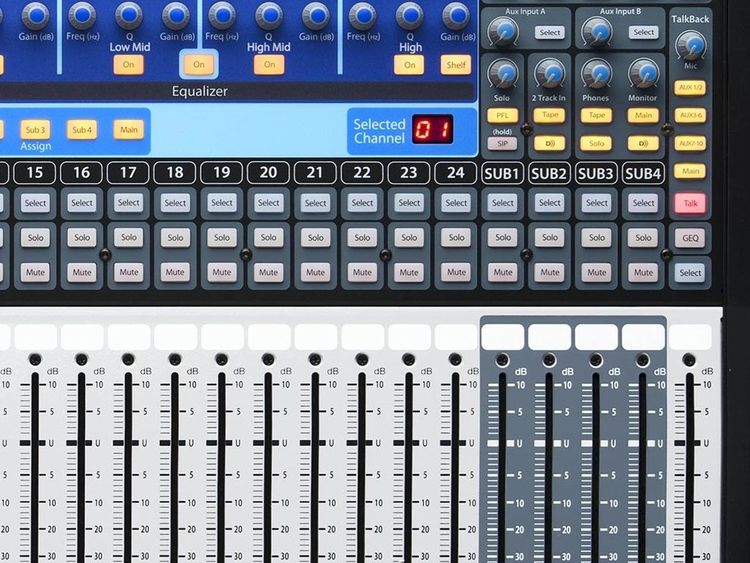Click the channel 22 fader track at unity
The width and height of the screenshot is (750, 563).
click(362, 443)
